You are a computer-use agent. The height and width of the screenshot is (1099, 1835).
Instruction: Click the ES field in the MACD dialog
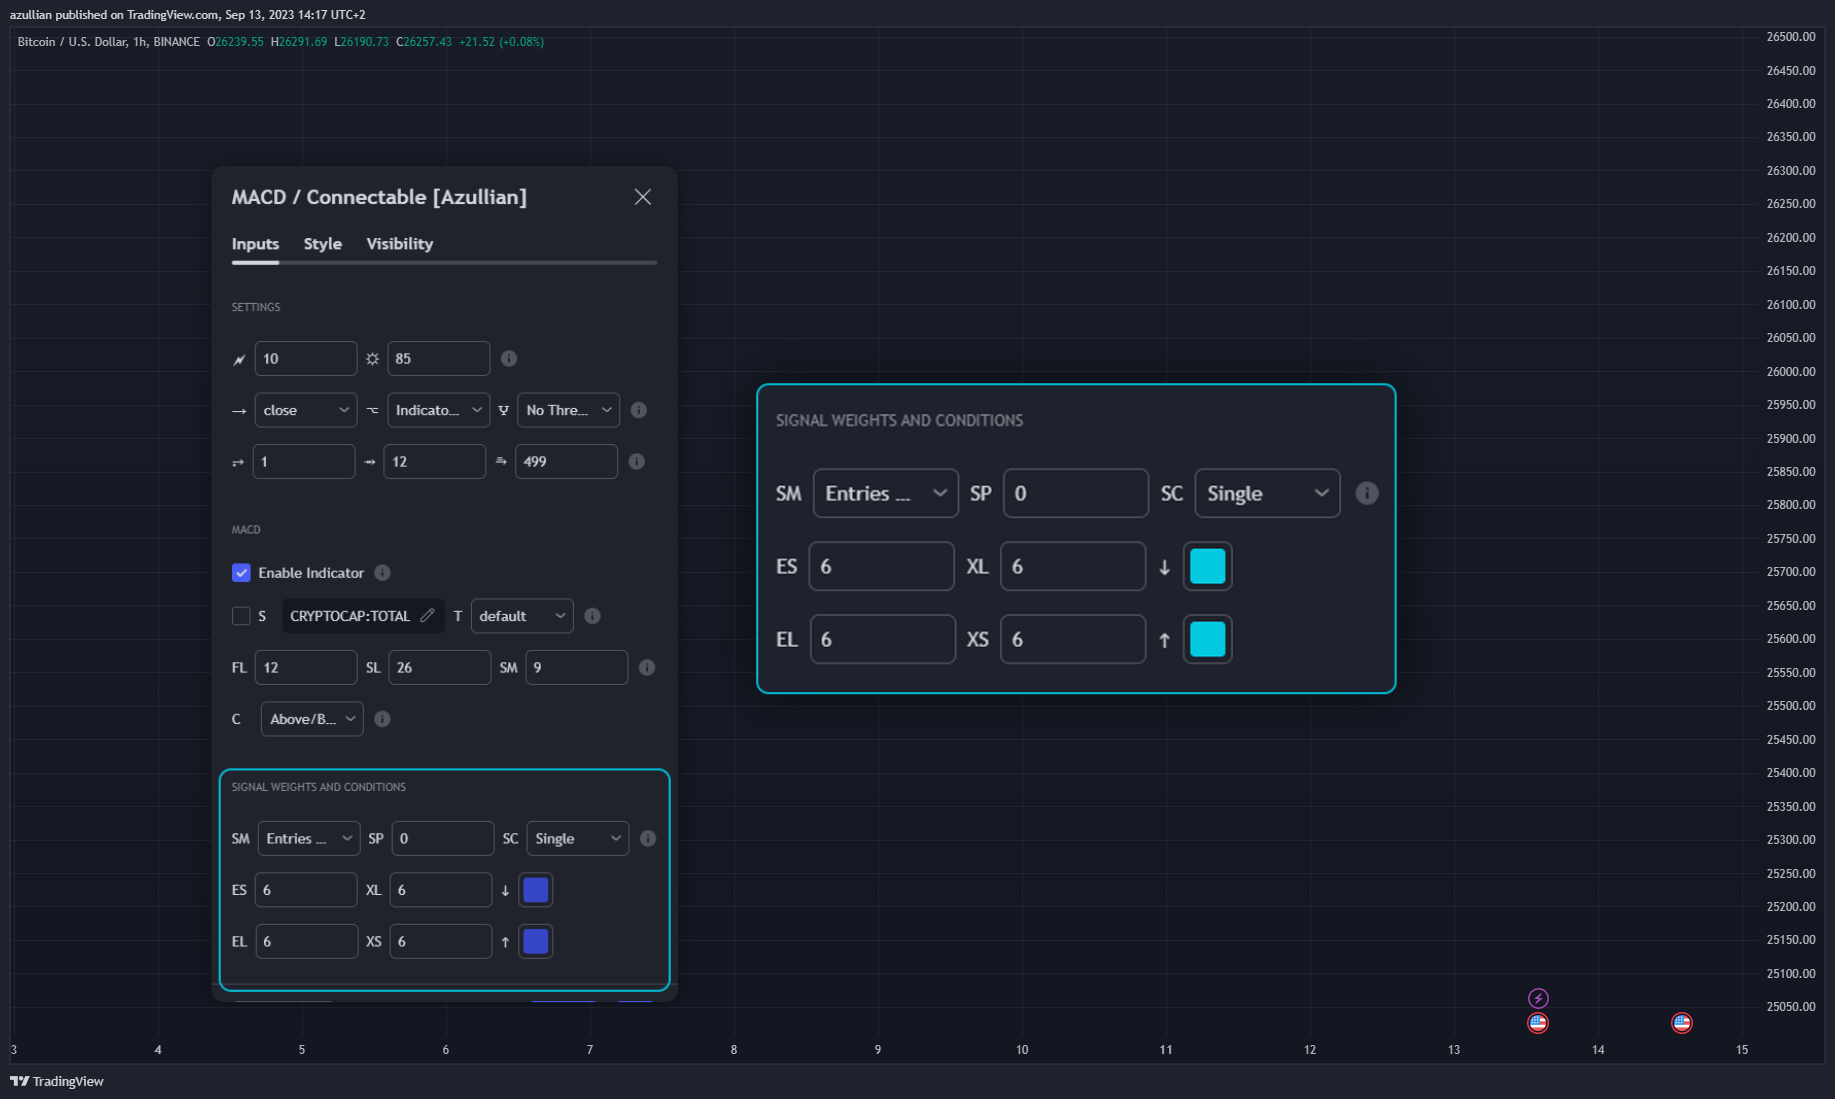306,890
